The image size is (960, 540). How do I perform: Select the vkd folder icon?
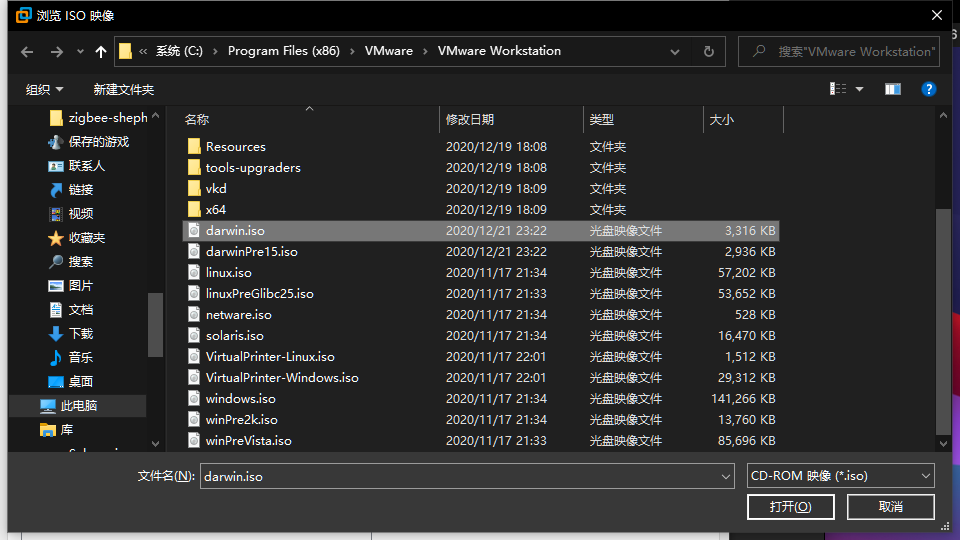coord(194,188)
